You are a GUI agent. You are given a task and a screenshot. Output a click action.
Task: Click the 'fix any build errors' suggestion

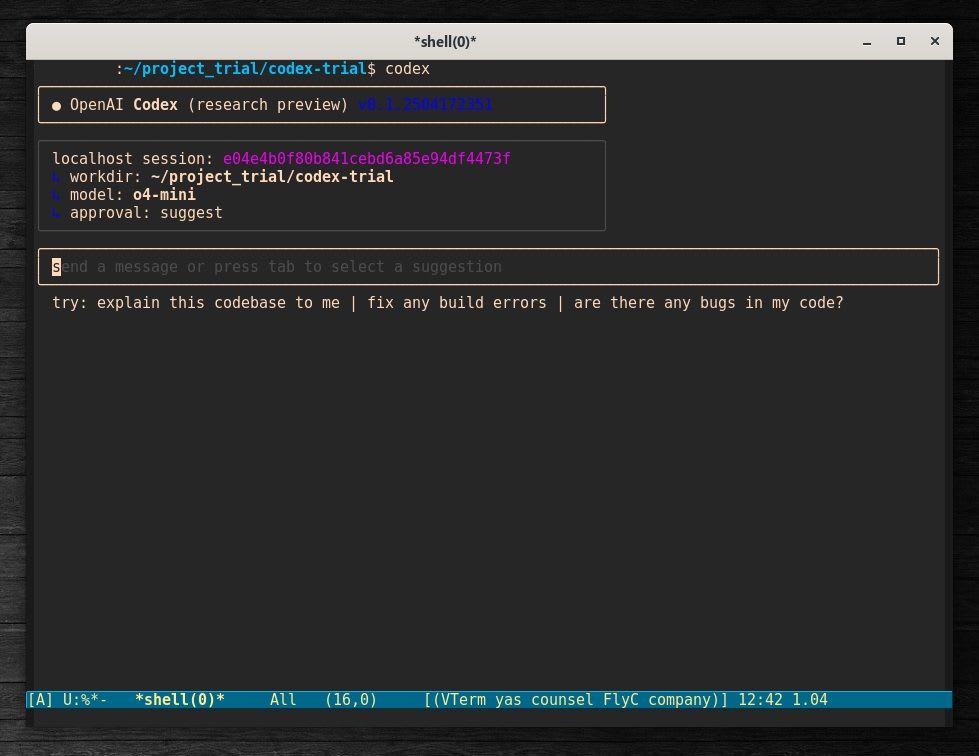pos(456,303)
